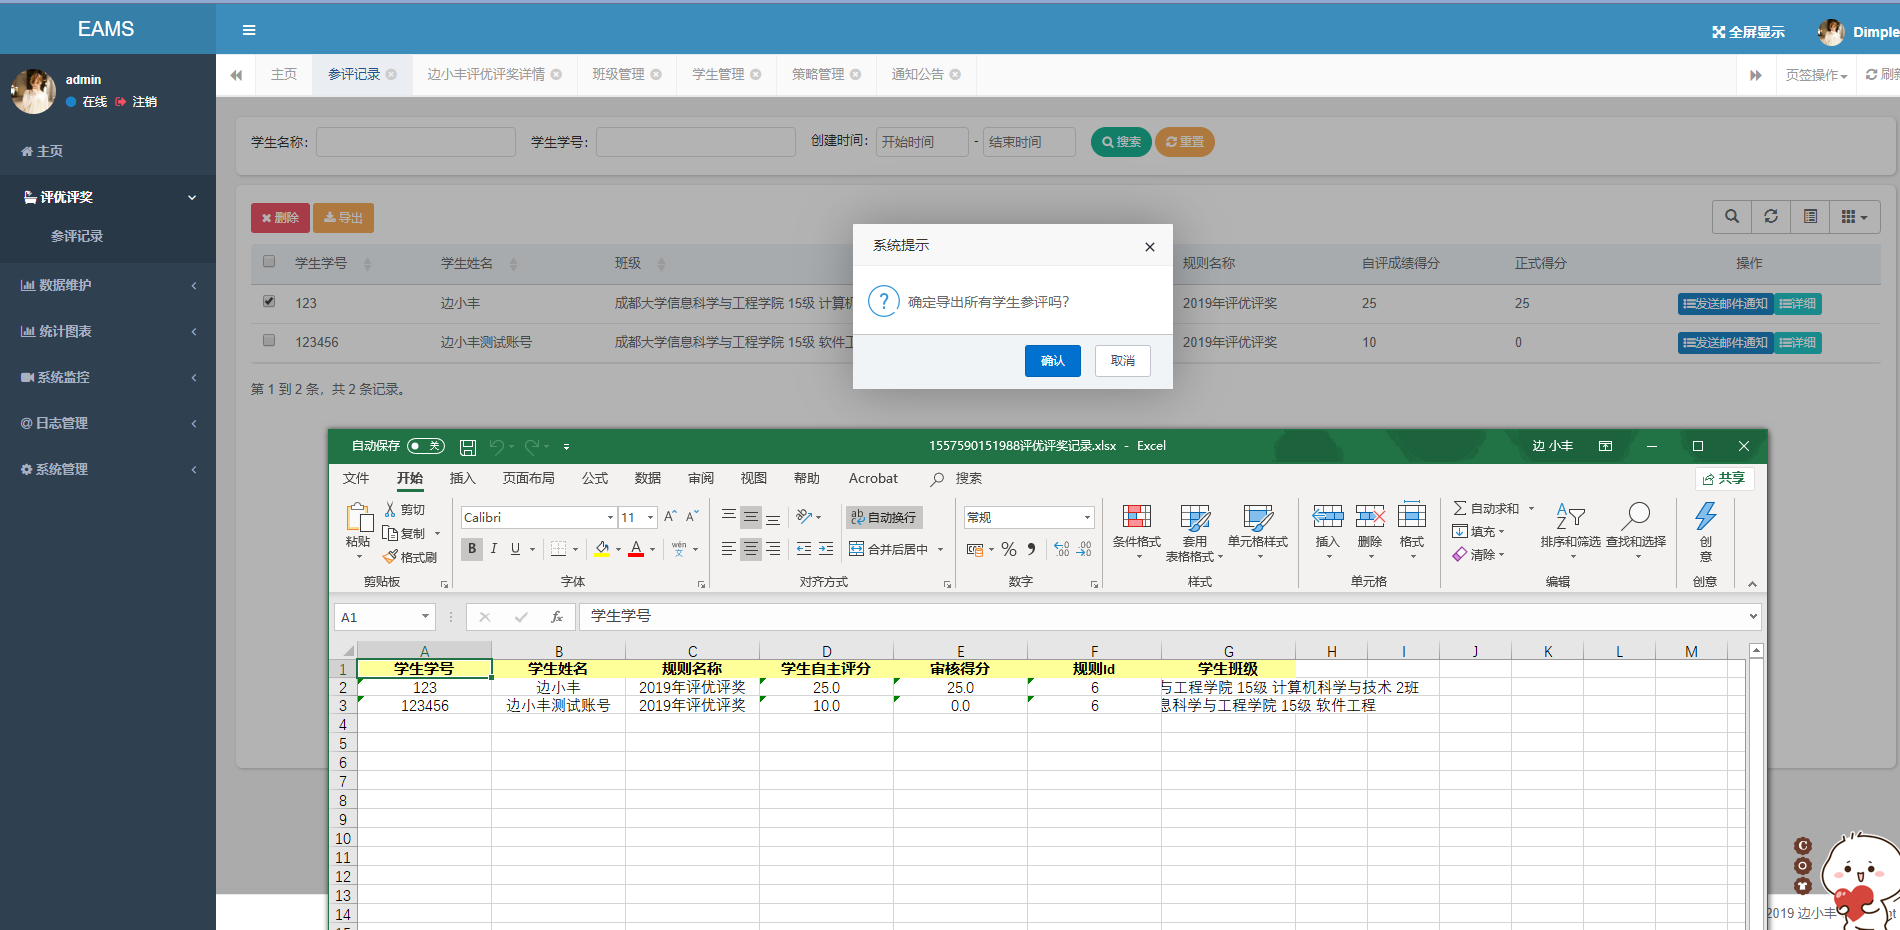This screenshot has width=1900, height=930.
Task: Toggle Italic in Excel font group
Action: [494, 549]
